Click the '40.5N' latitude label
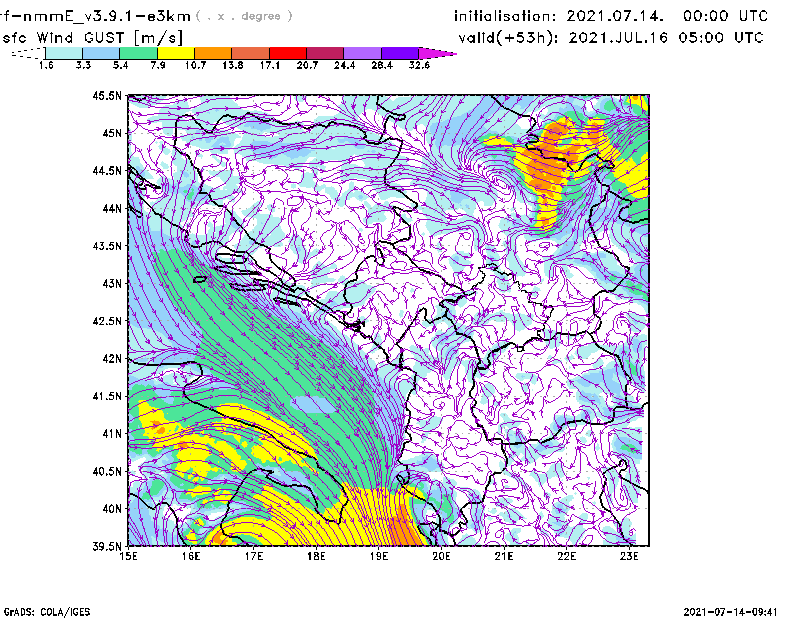 tap(107, 472)
